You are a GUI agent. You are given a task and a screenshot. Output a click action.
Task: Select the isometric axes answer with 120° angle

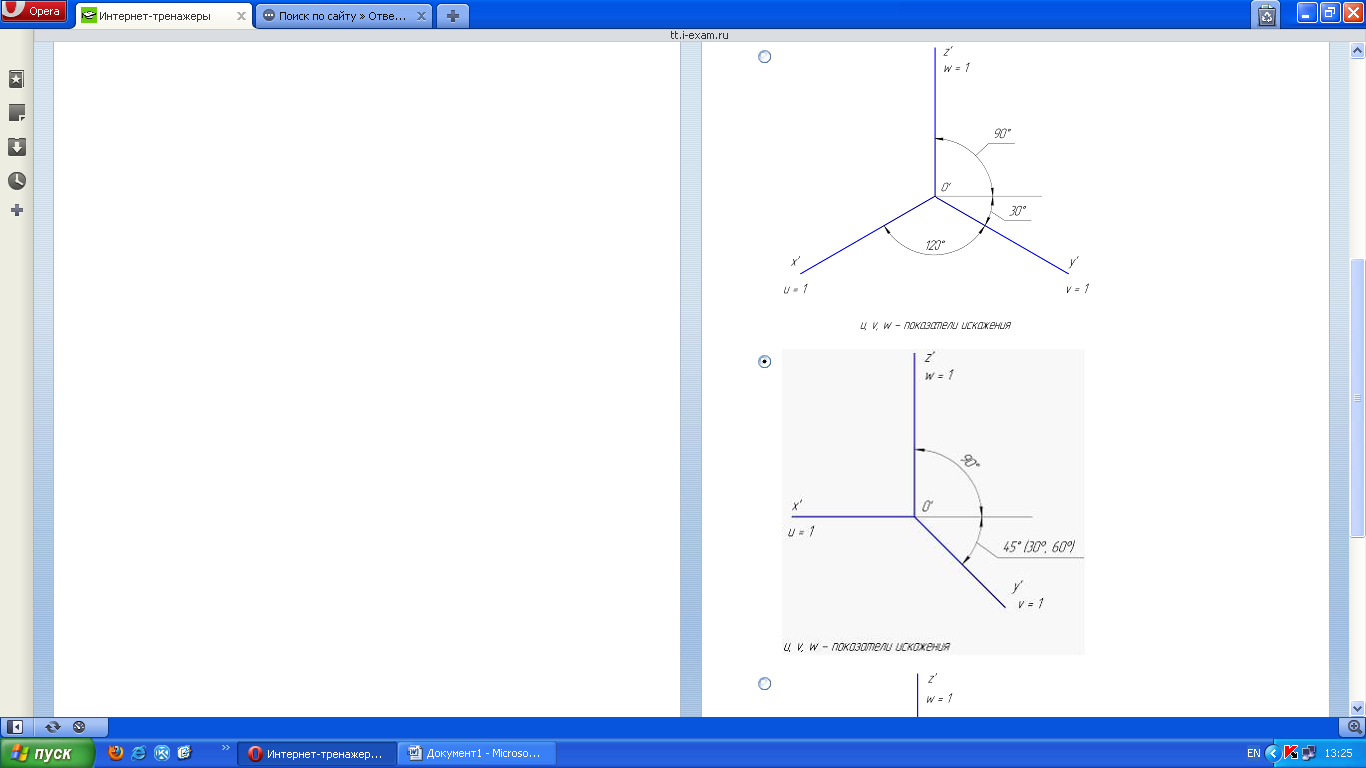click(765, 57)
